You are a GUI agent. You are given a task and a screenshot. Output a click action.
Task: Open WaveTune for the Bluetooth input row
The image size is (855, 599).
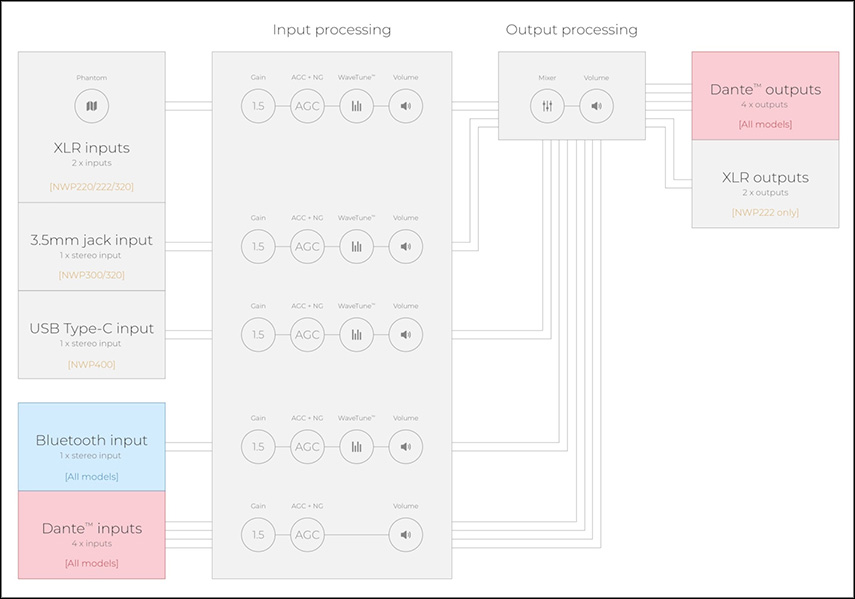click(356, 446)
